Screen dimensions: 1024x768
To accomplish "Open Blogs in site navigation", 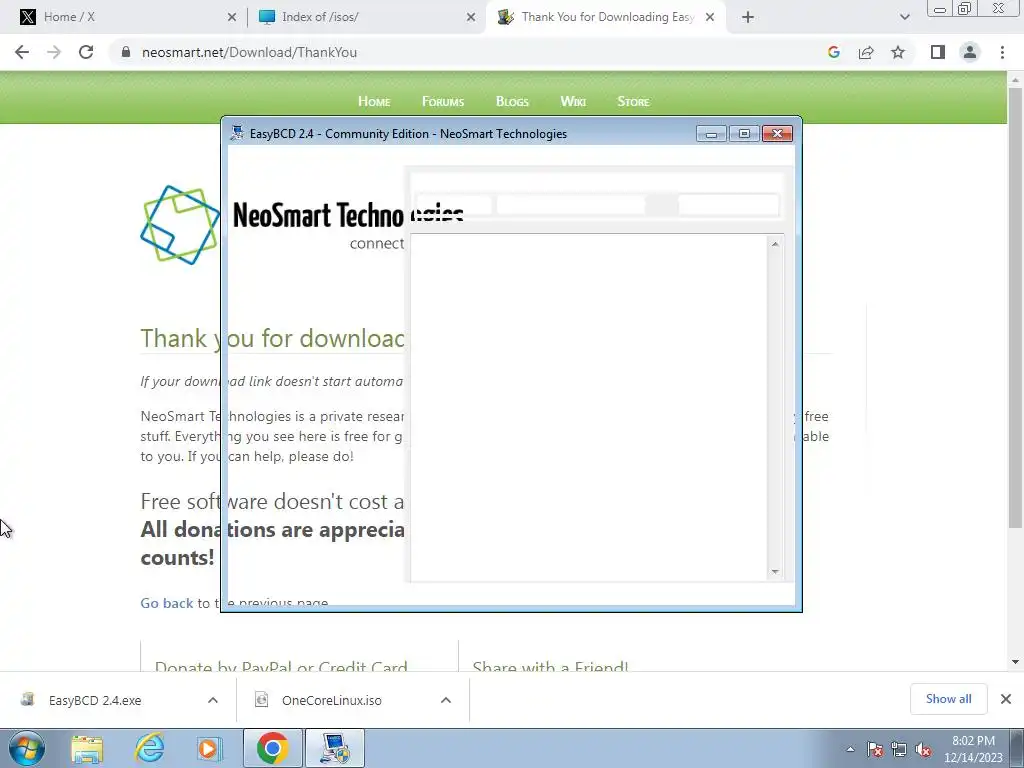I will (x=512, y=101).
